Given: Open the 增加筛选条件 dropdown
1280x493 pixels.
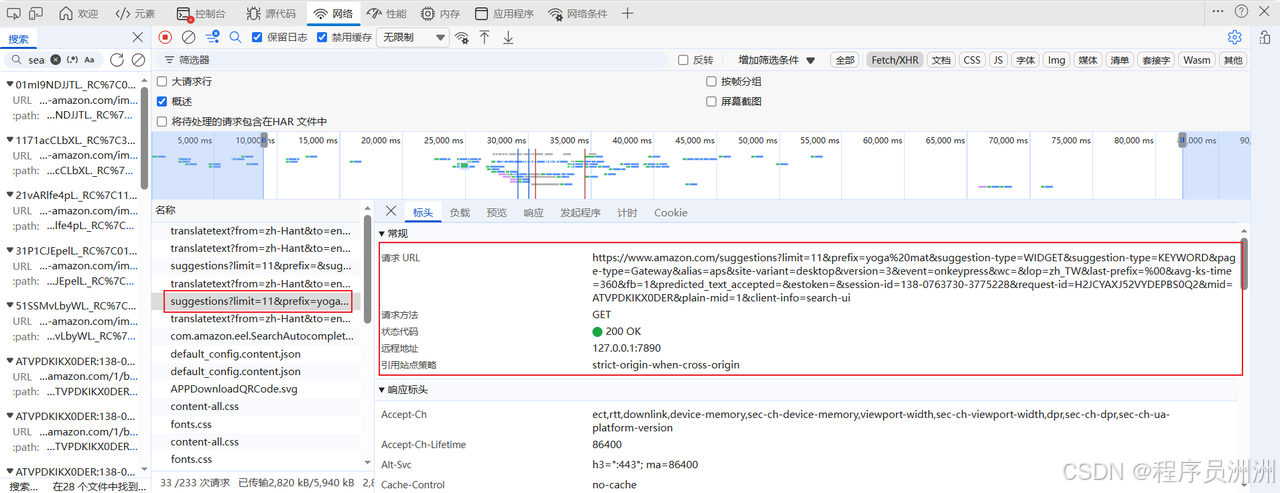Looking at the screenshot, I should point(777,60).
